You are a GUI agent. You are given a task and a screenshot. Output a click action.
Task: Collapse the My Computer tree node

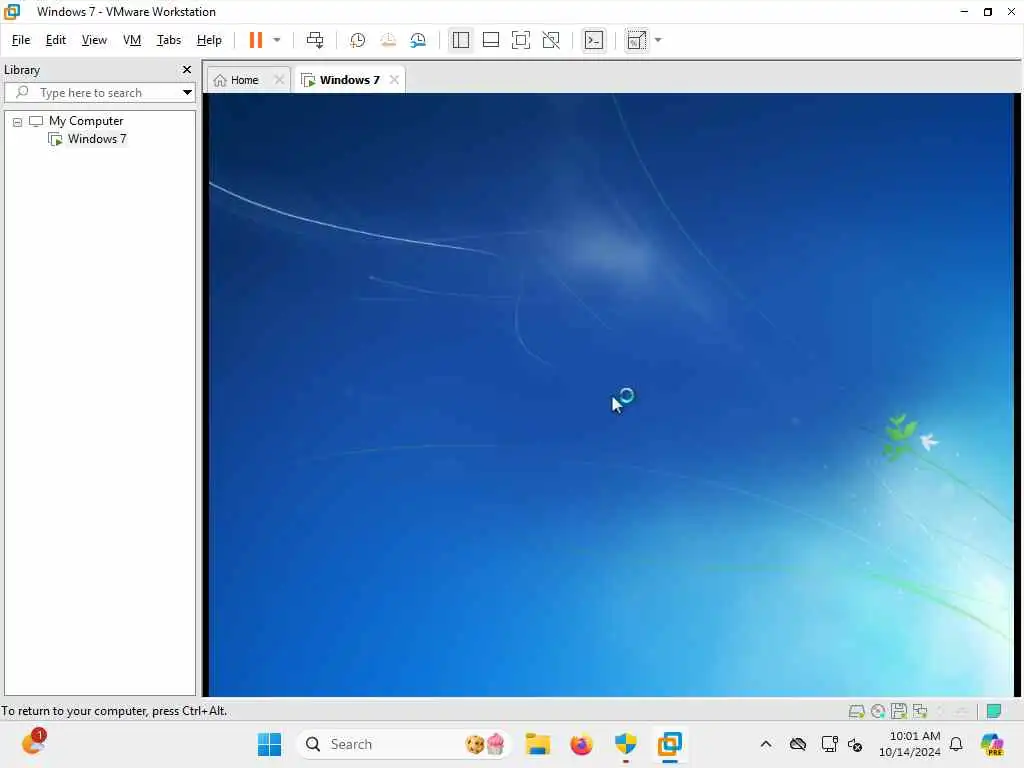(x=18, y=122)
